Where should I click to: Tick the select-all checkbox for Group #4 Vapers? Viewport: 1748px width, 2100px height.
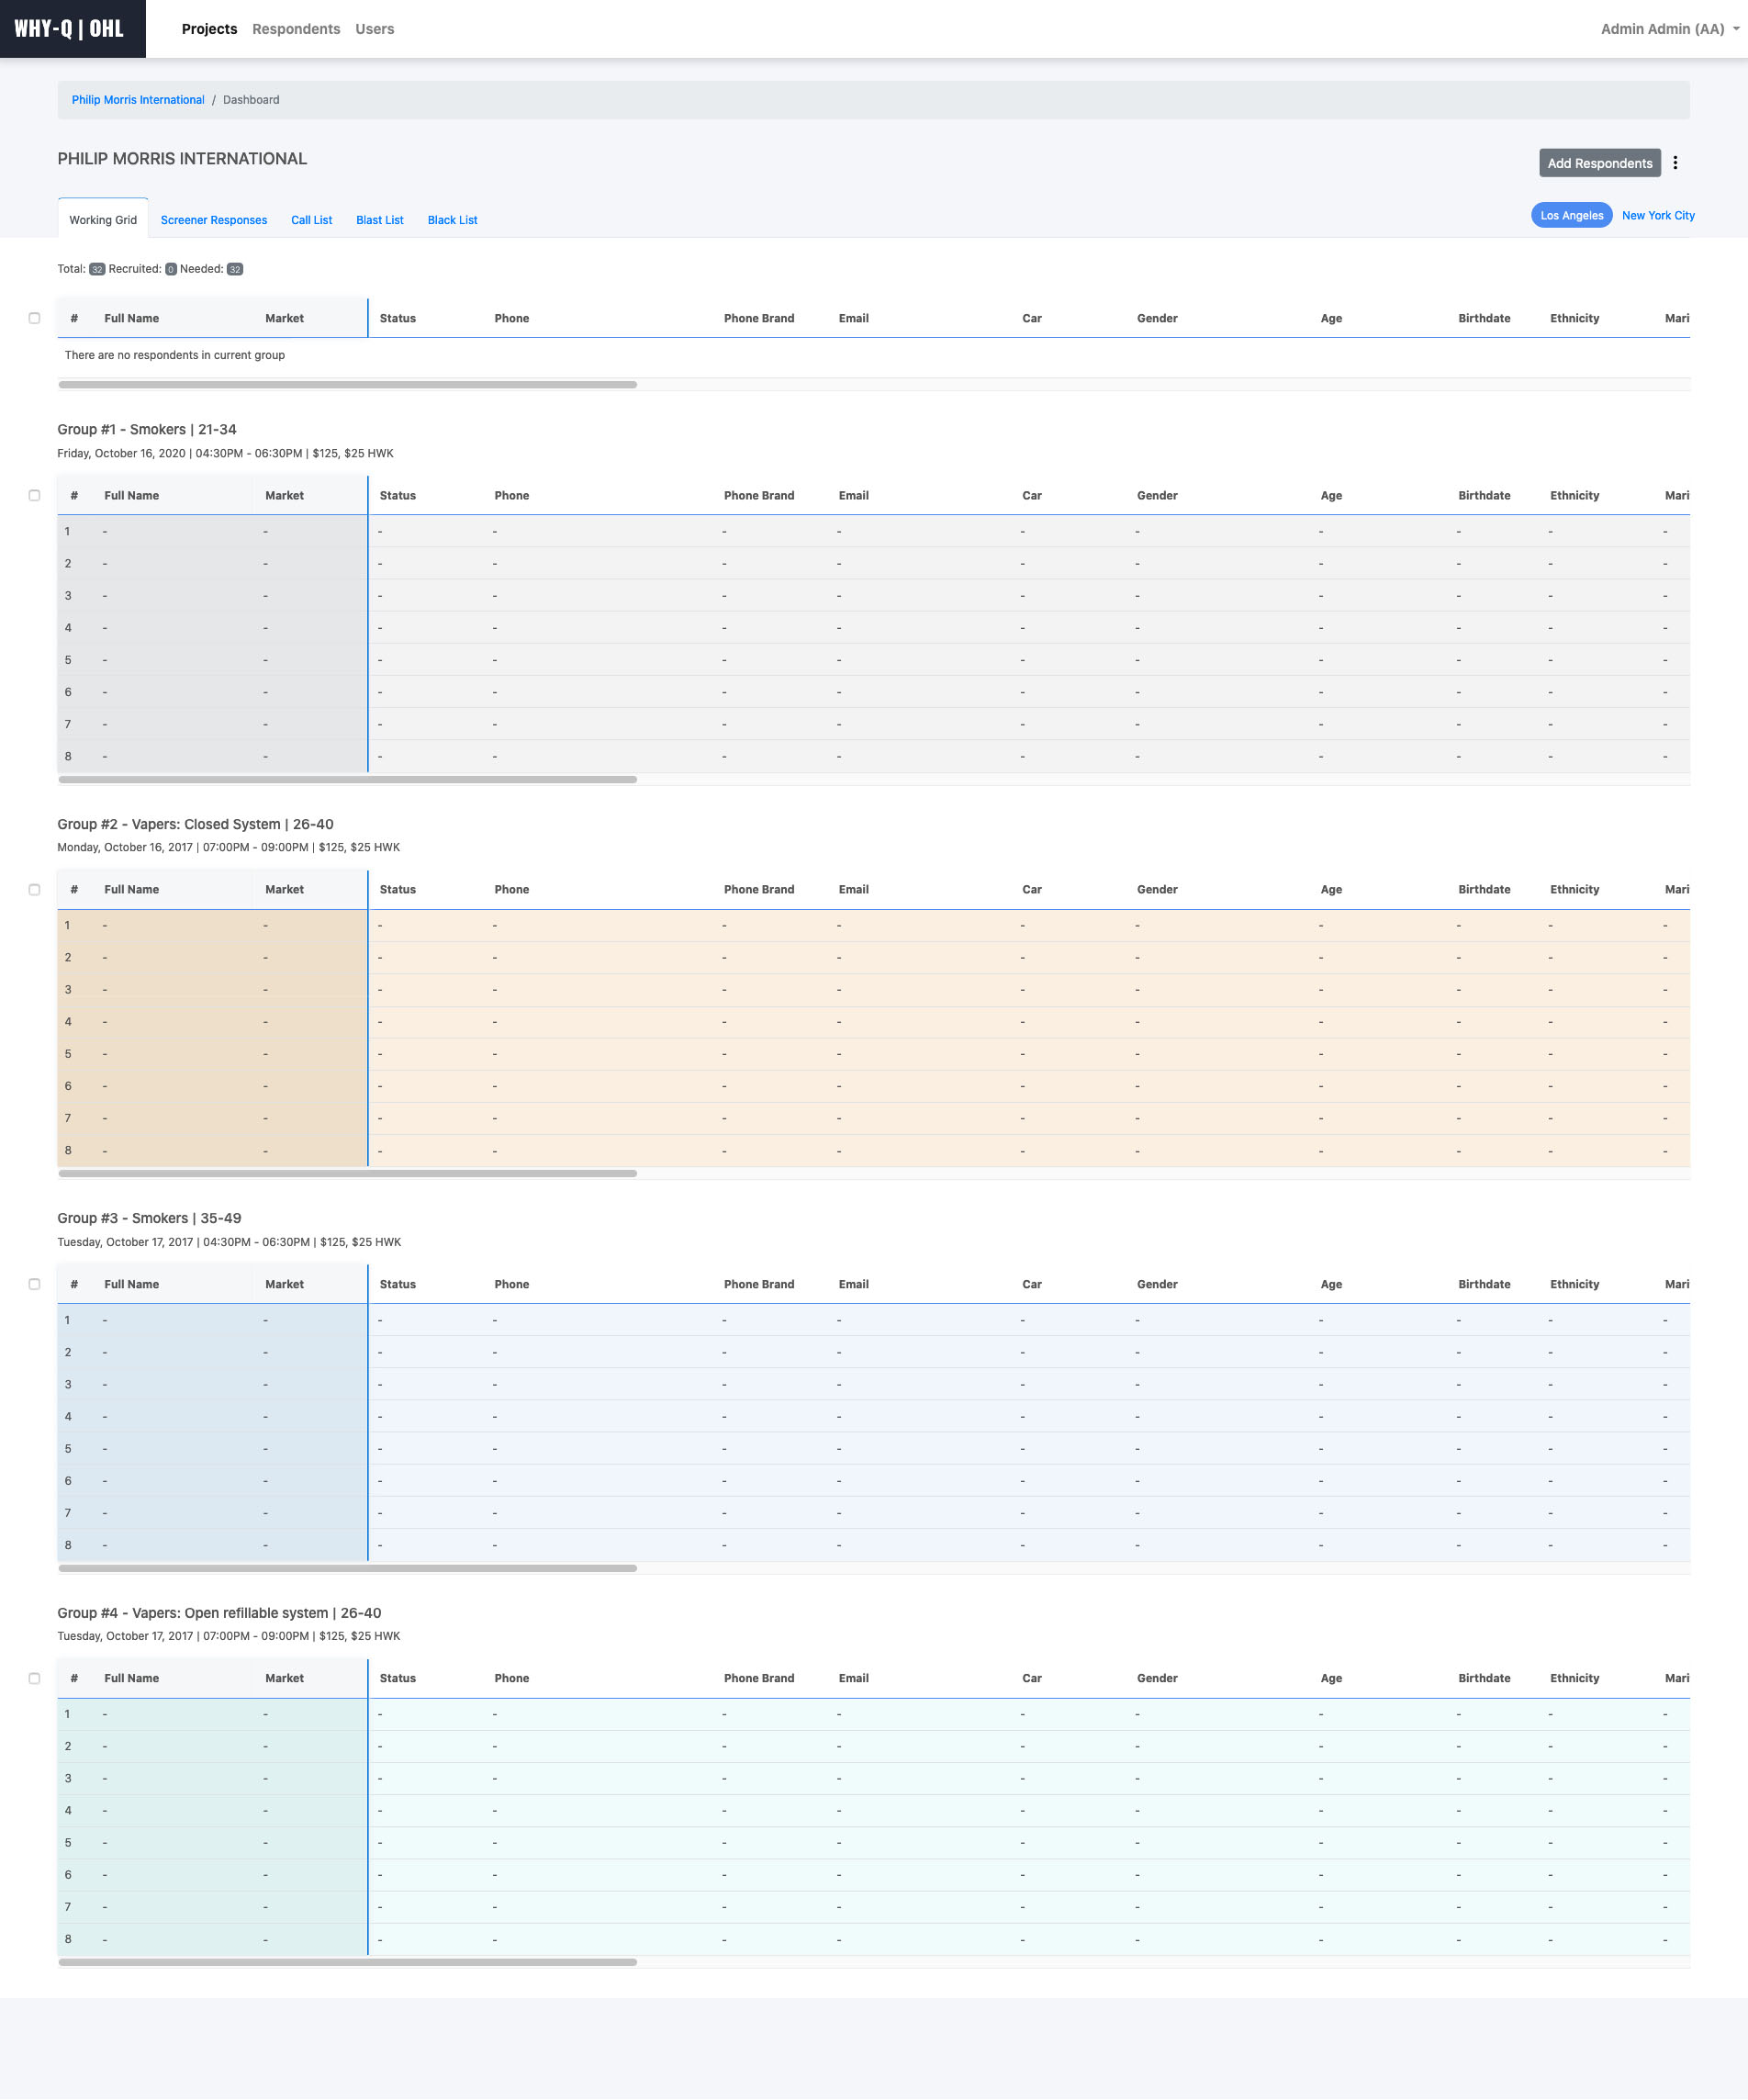(x=34, y=1678)
